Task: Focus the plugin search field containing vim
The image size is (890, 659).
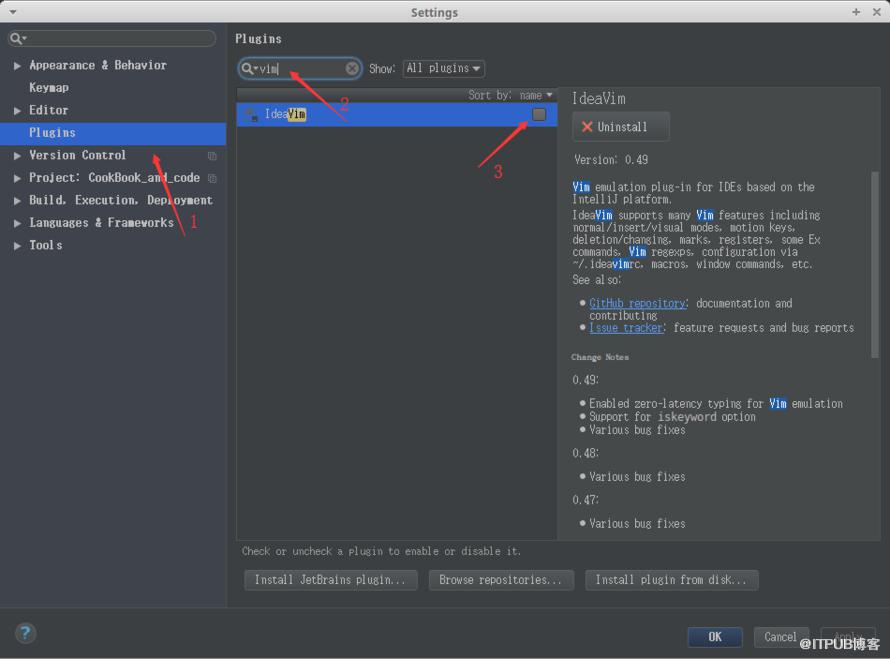Action: [x=300, y=69]
